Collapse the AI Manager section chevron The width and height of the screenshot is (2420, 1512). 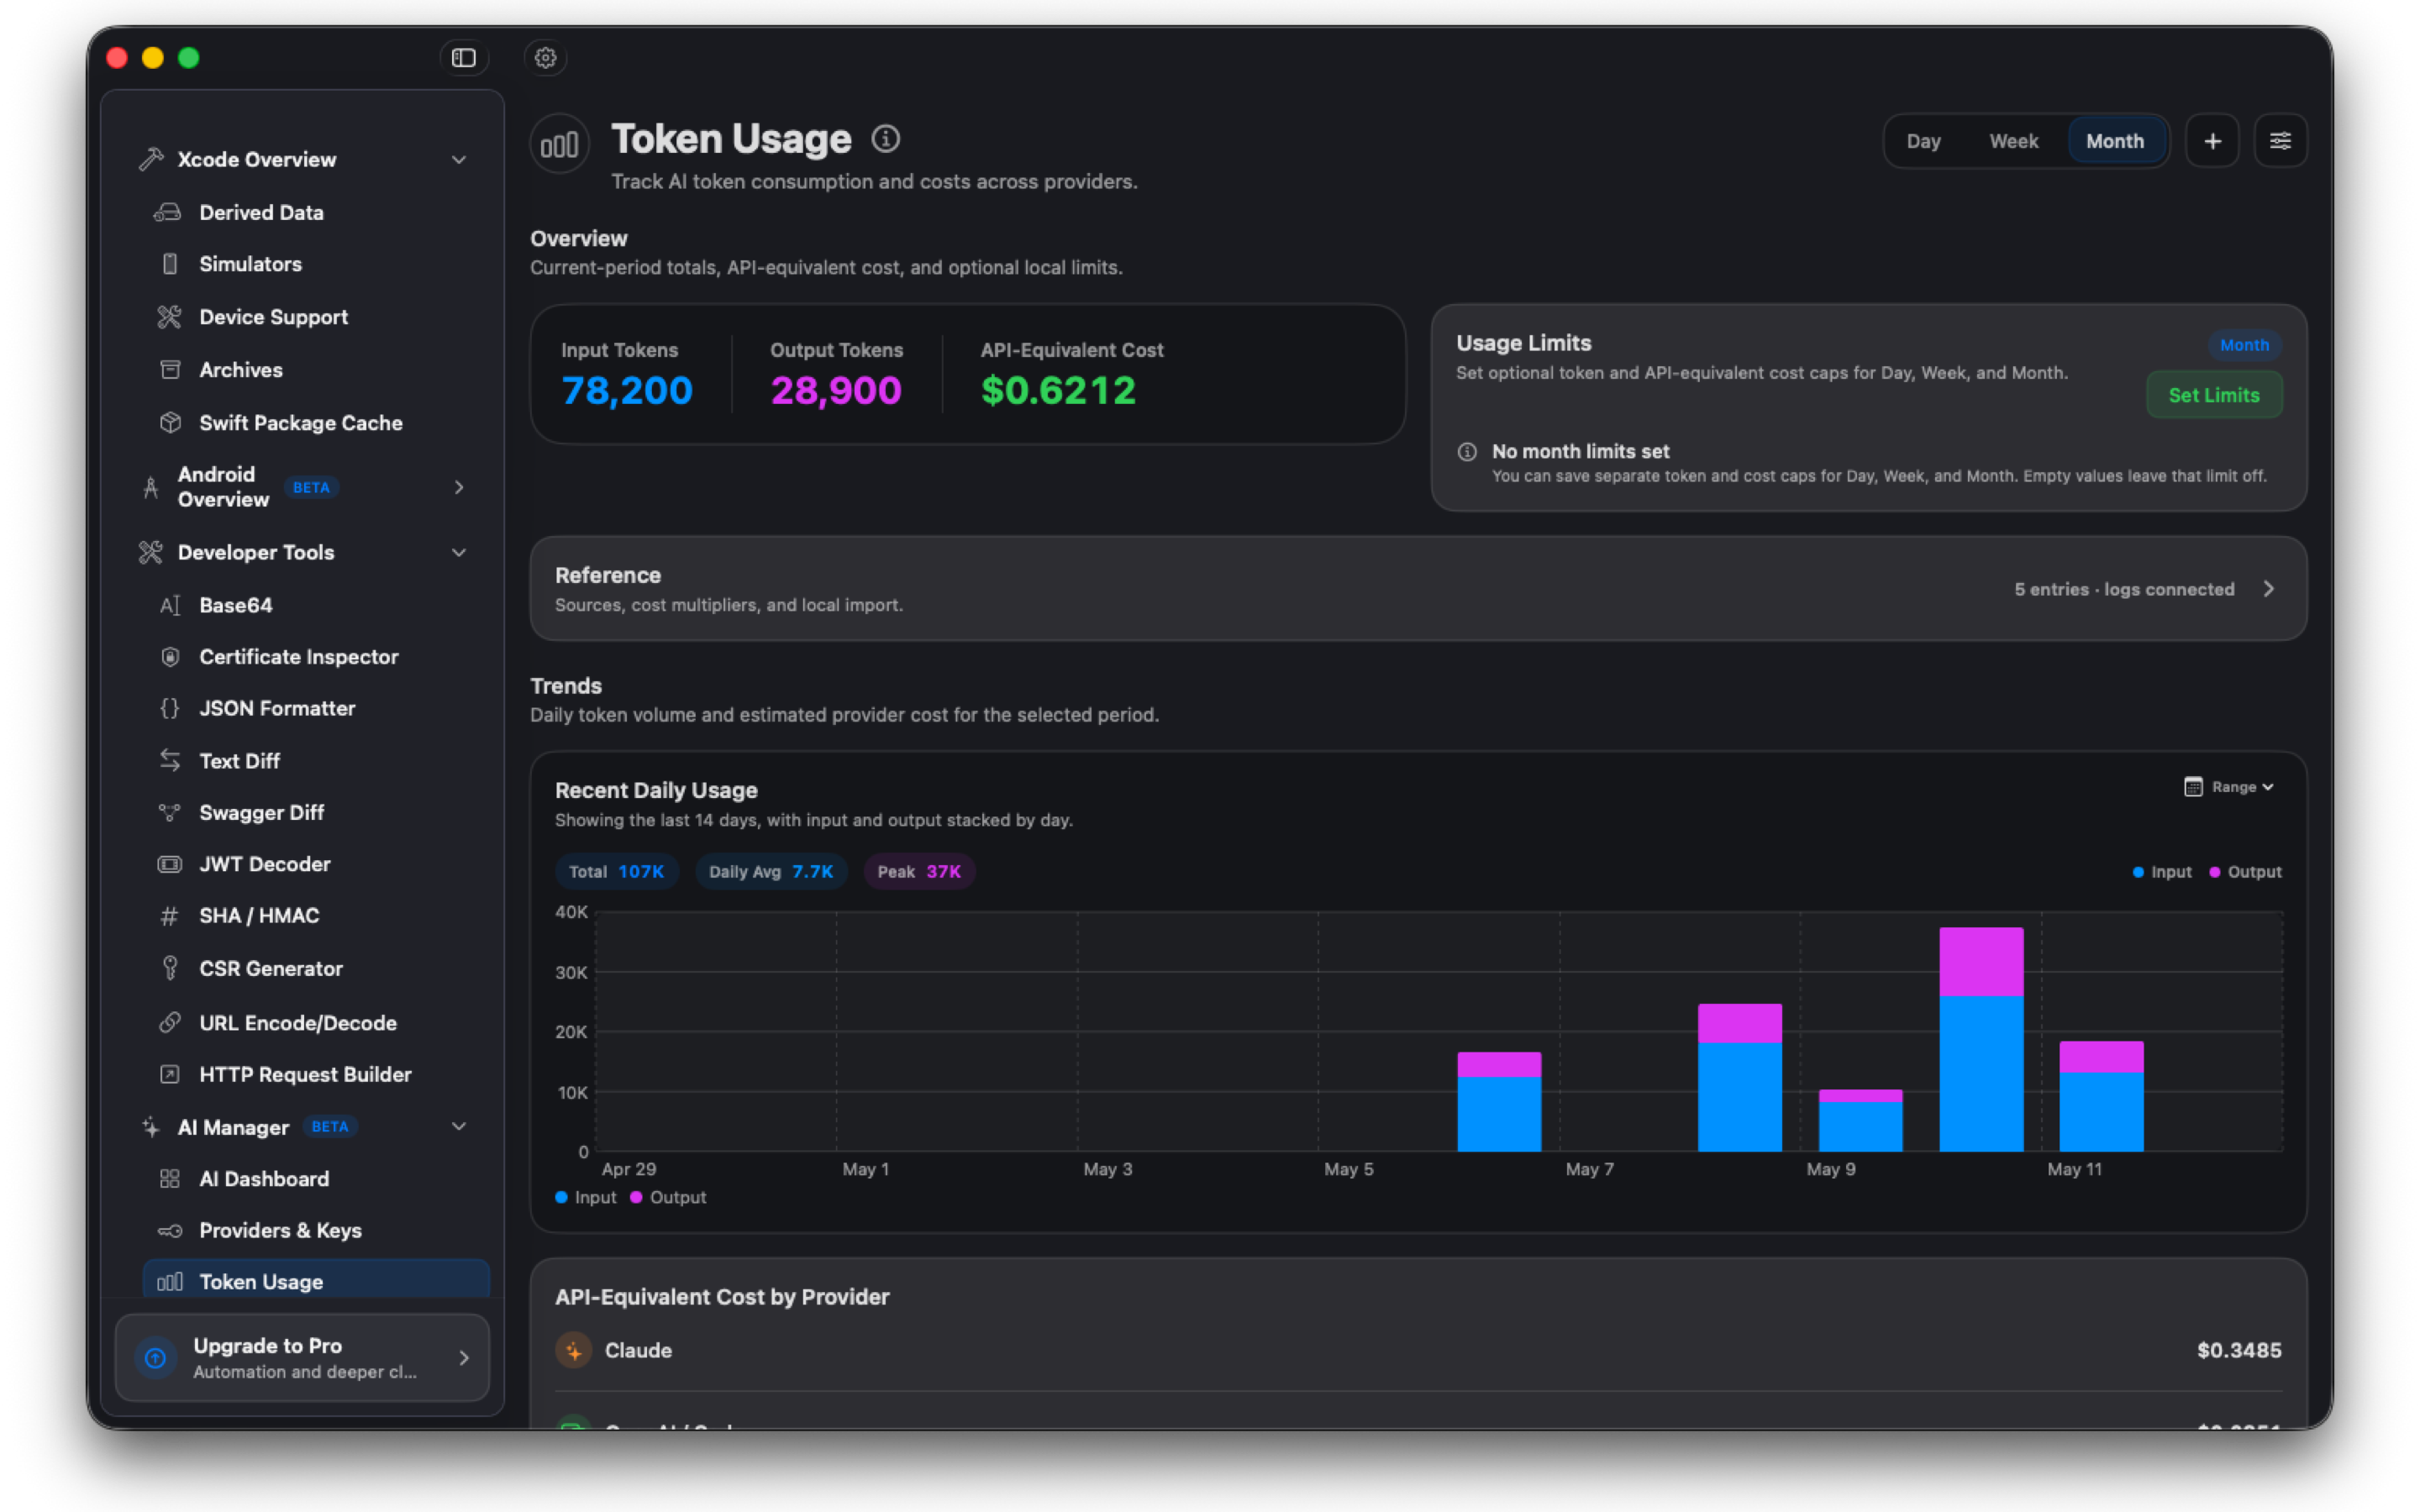point(459,1127)
